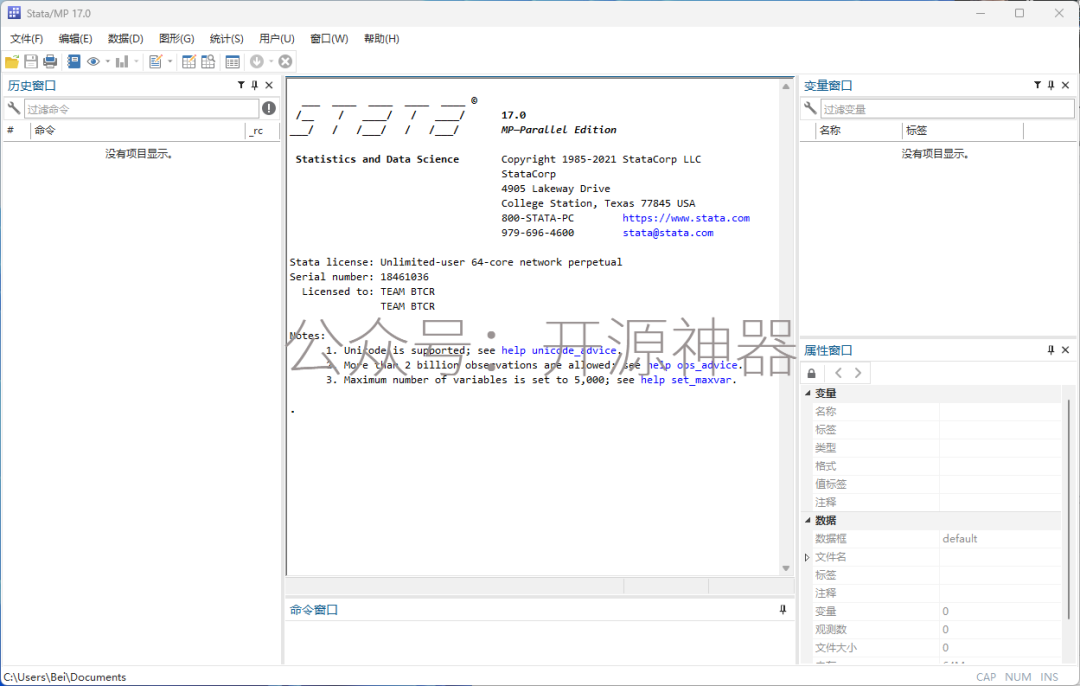Click the Variables window filter funnel icon

click(x=1037, y=85)
